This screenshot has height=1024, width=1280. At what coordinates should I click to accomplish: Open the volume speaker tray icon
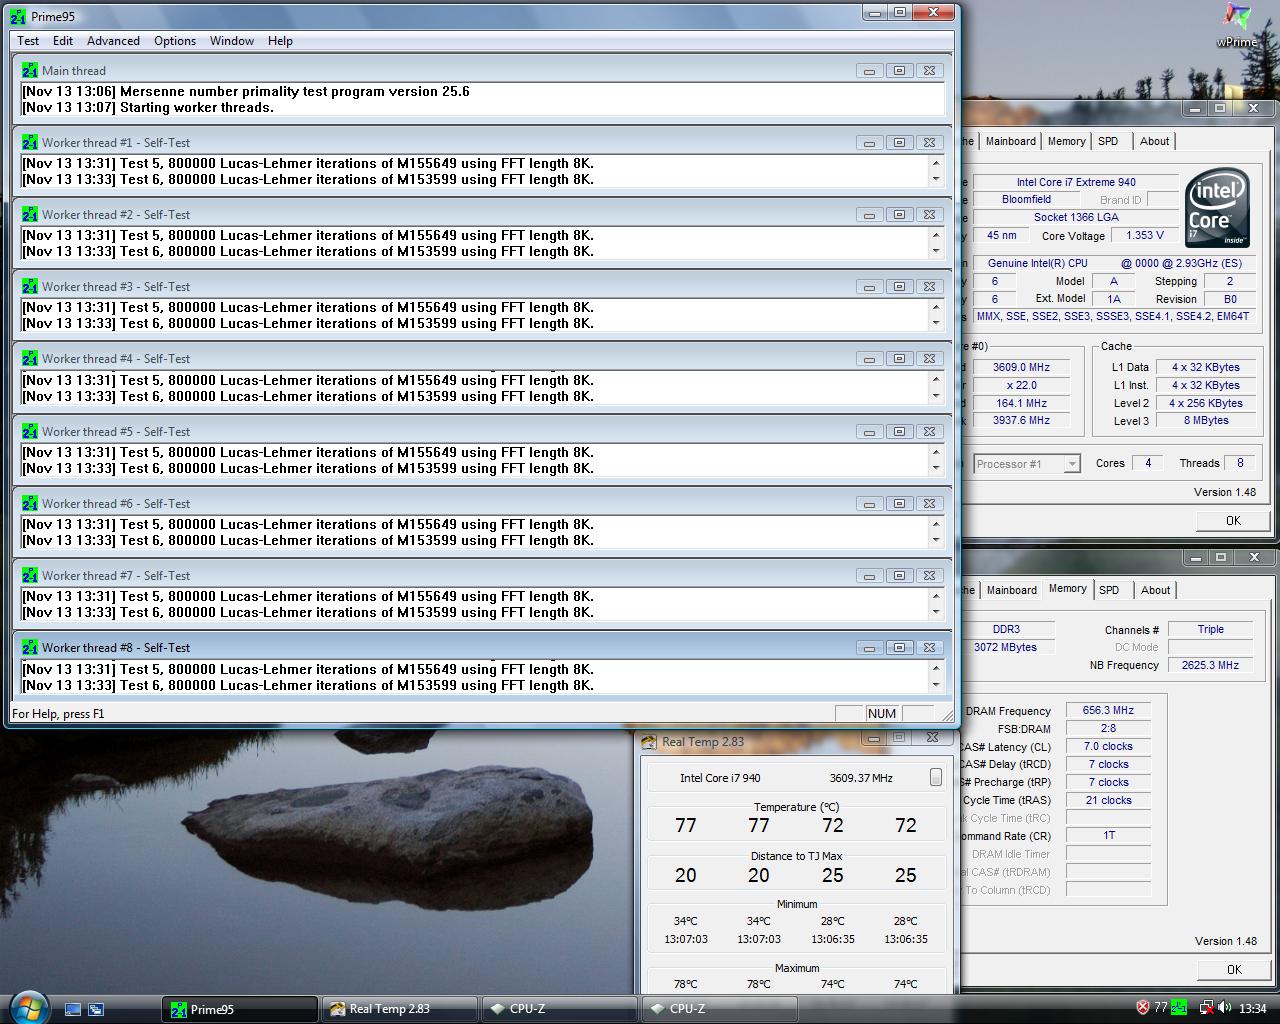pos(1225,1008)
